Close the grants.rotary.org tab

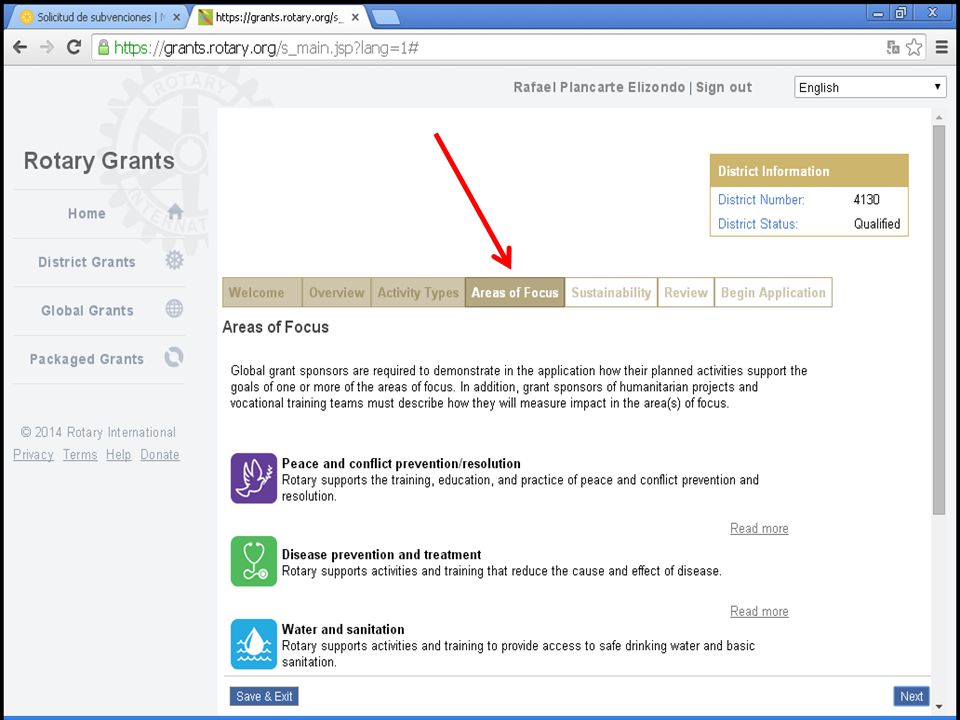[x=355, y=17]
